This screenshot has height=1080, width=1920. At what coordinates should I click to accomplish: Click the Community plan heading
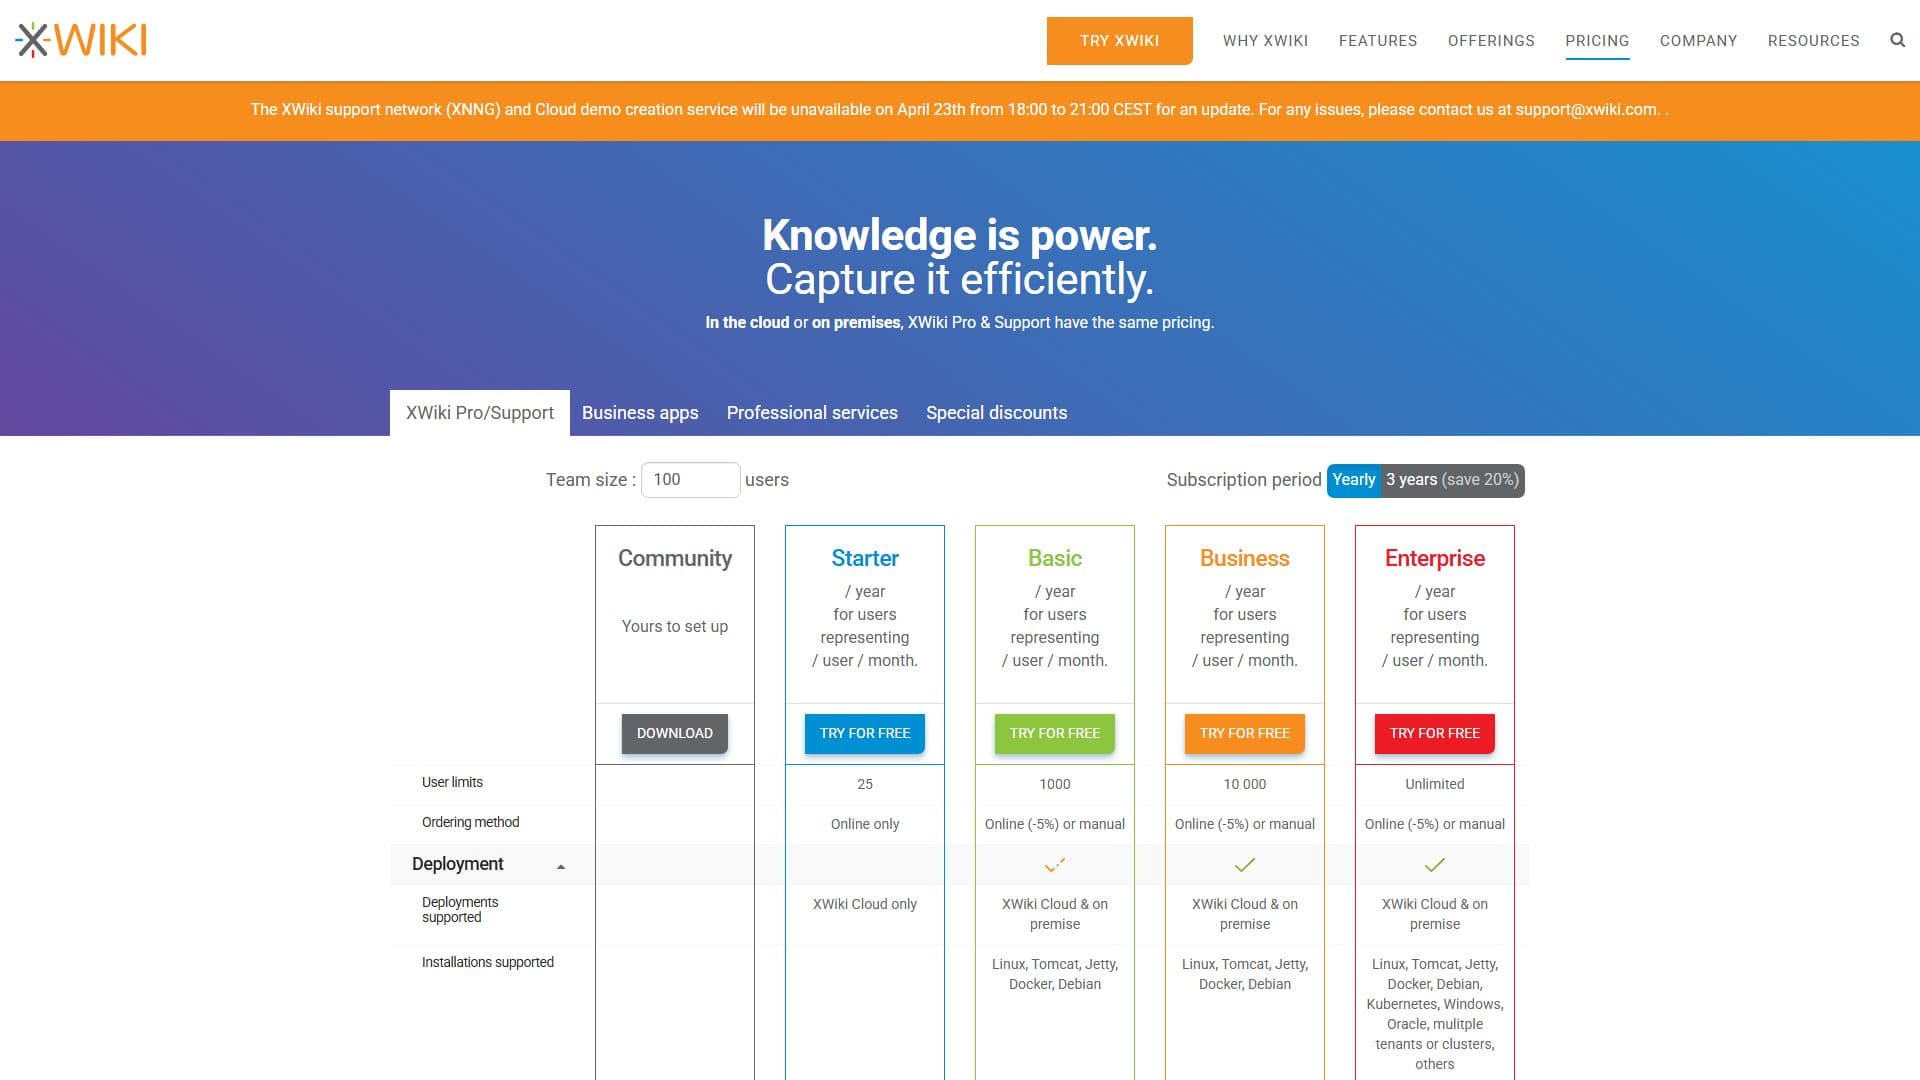tap(675, 558)
